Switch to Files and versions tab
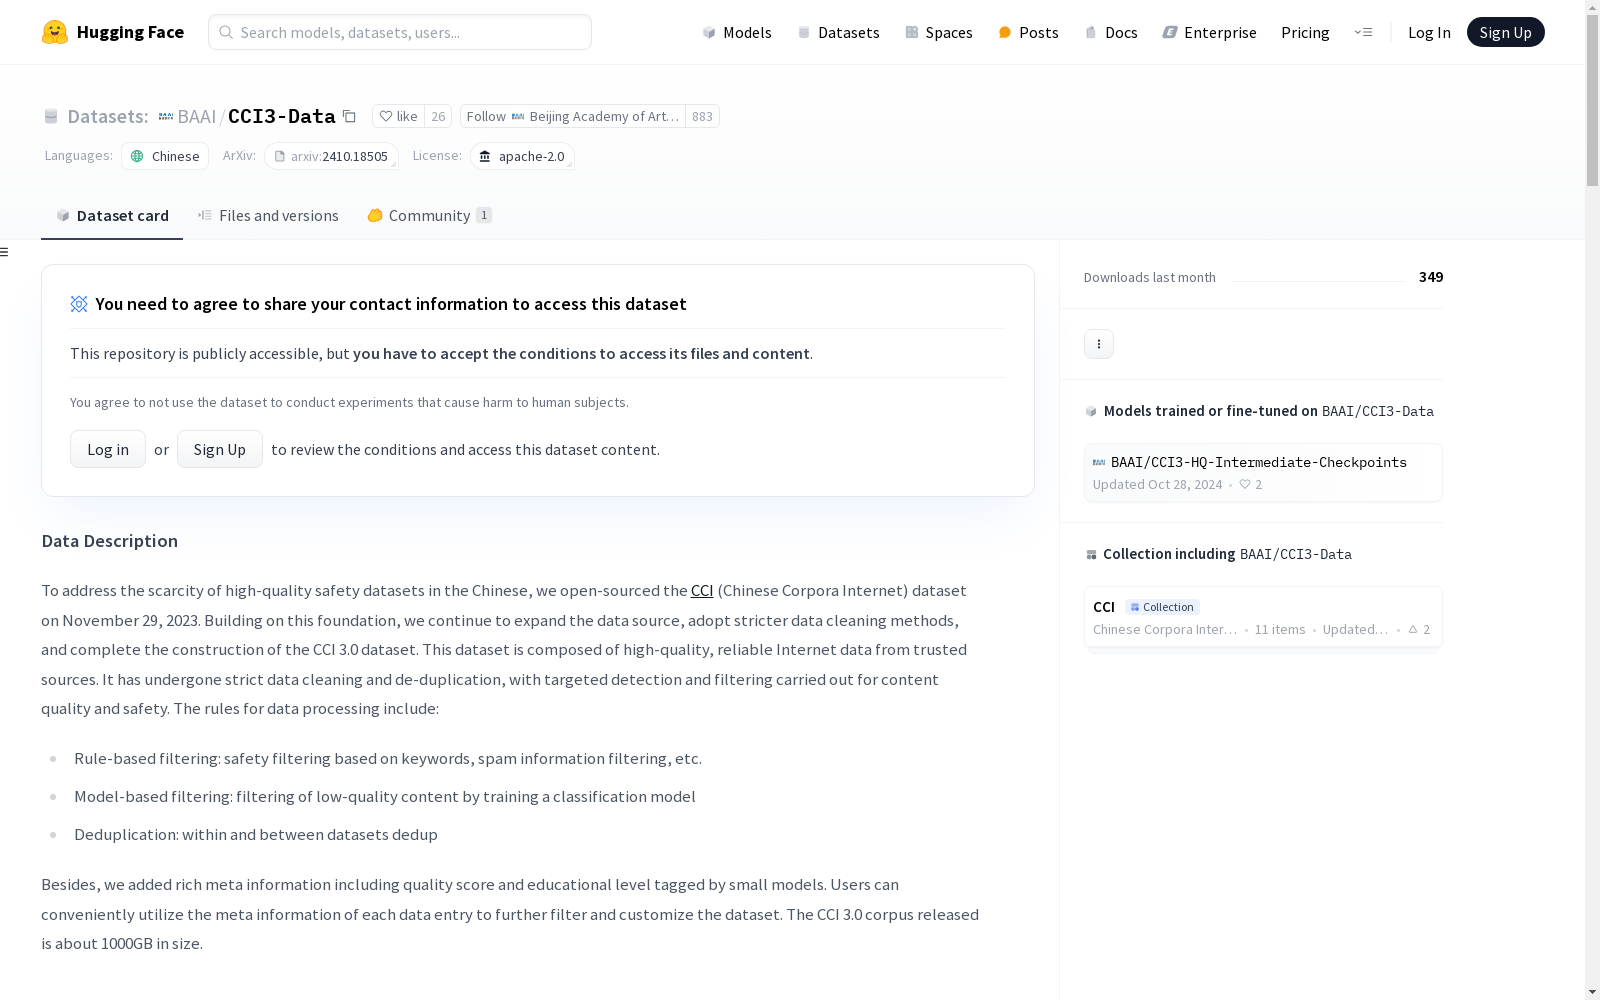The height and width of the screenshot is (1000, 1600). click(x=268, y=216)
